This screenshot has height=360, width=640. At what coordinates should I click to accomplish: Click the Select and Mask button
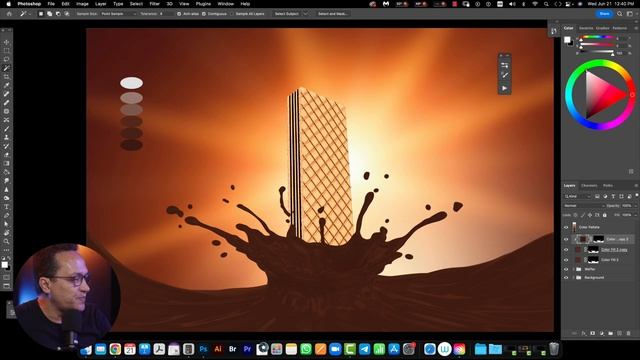pos(333,14)
